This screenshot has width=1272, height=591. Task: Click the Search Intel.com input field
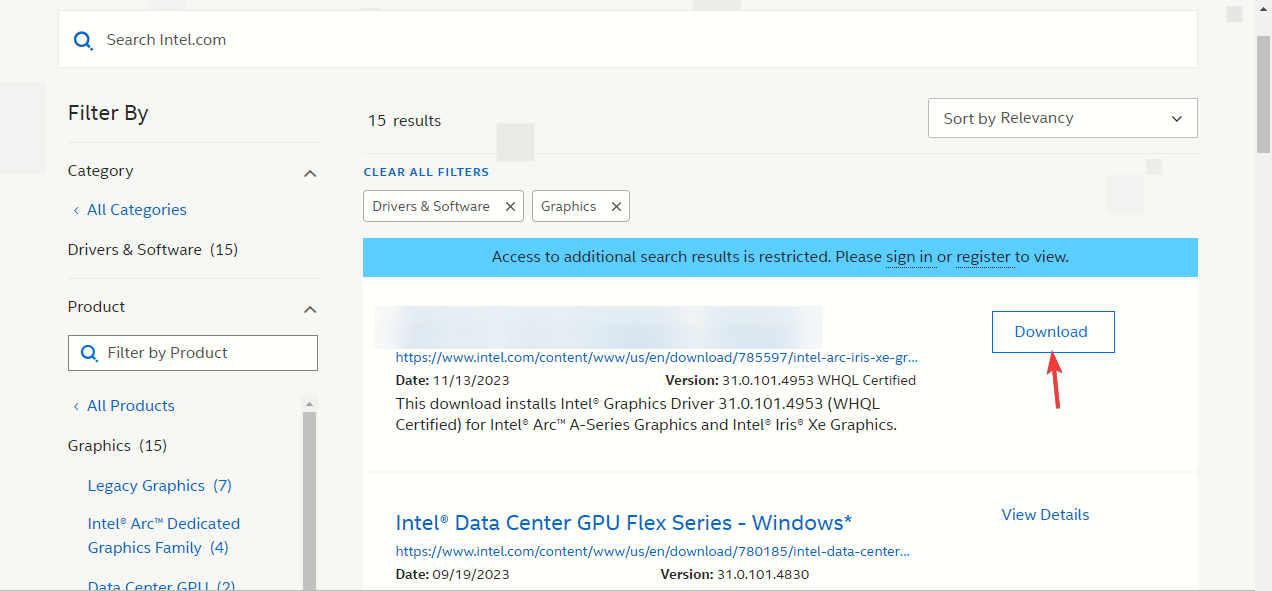click(x=640, y=40)
